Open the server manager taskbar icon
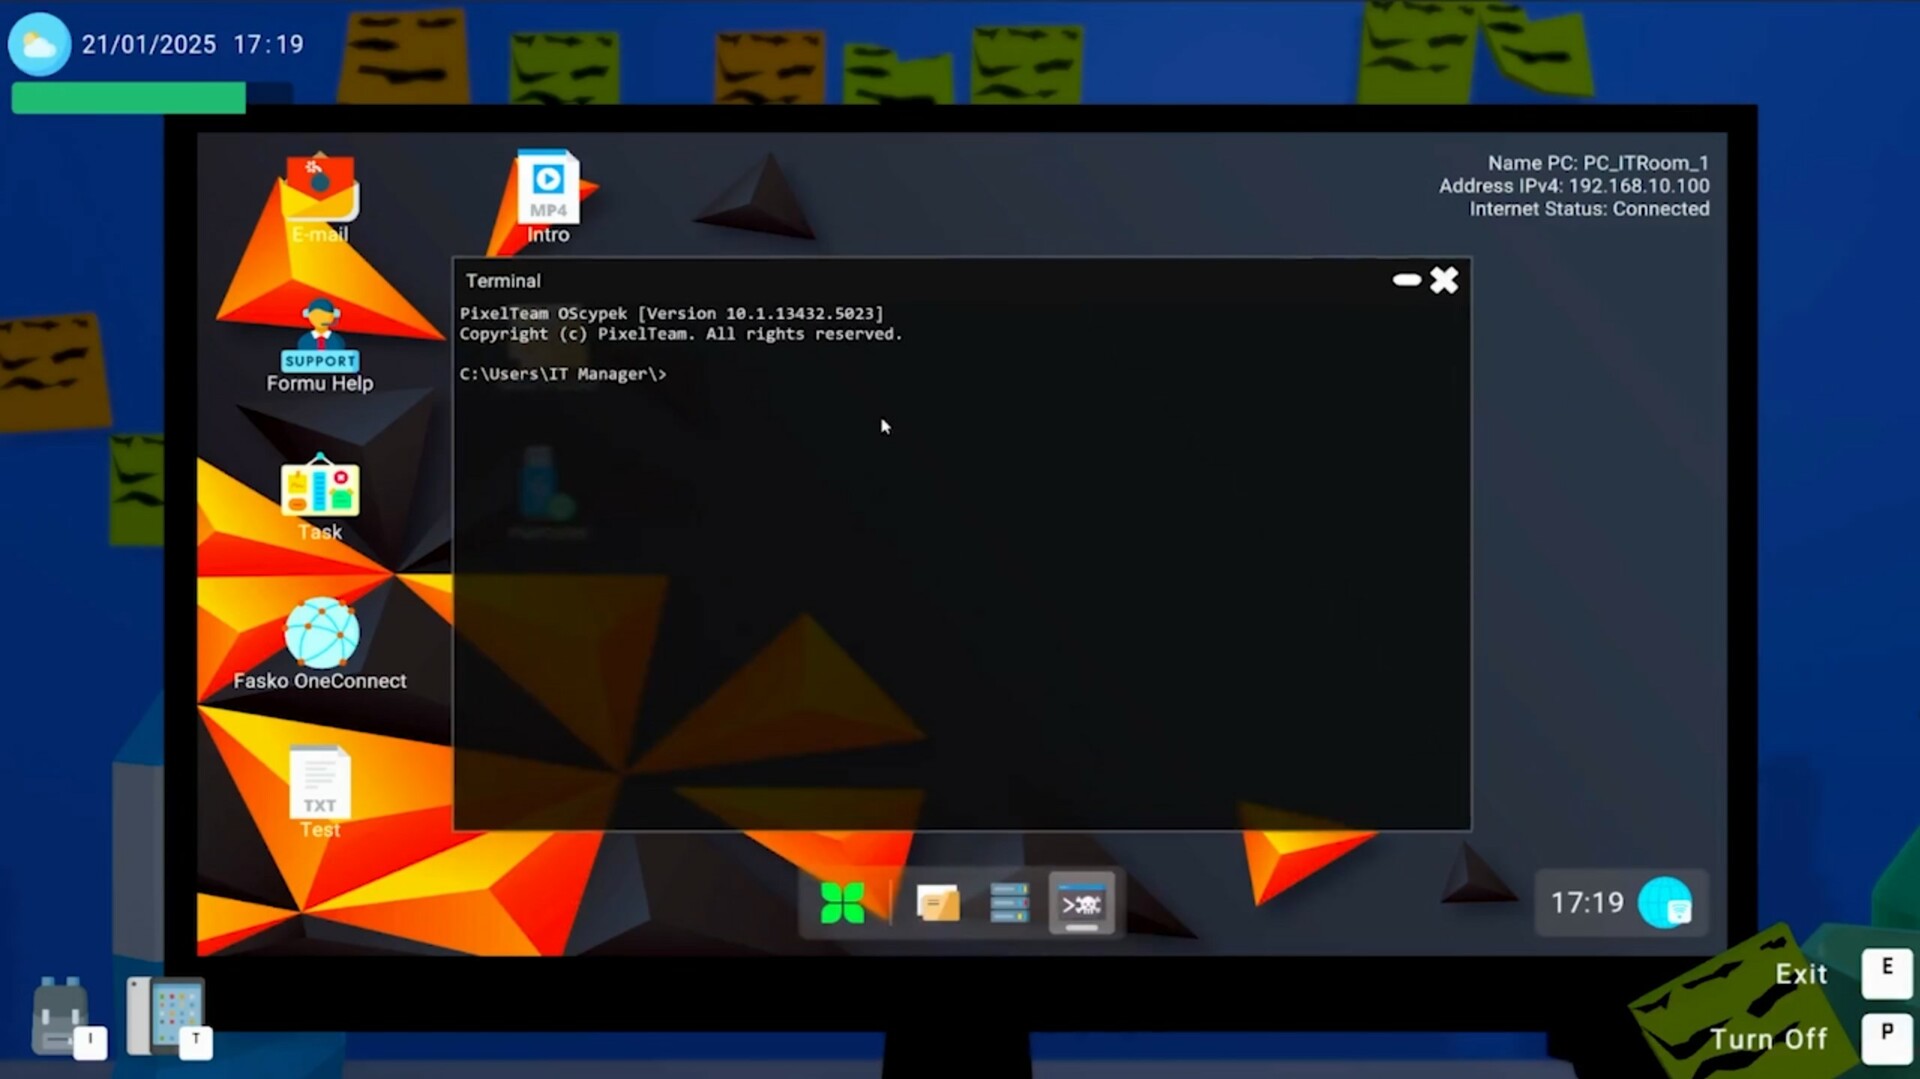The height and width of the screenshot is (1079, 1920). [1009, 902]
